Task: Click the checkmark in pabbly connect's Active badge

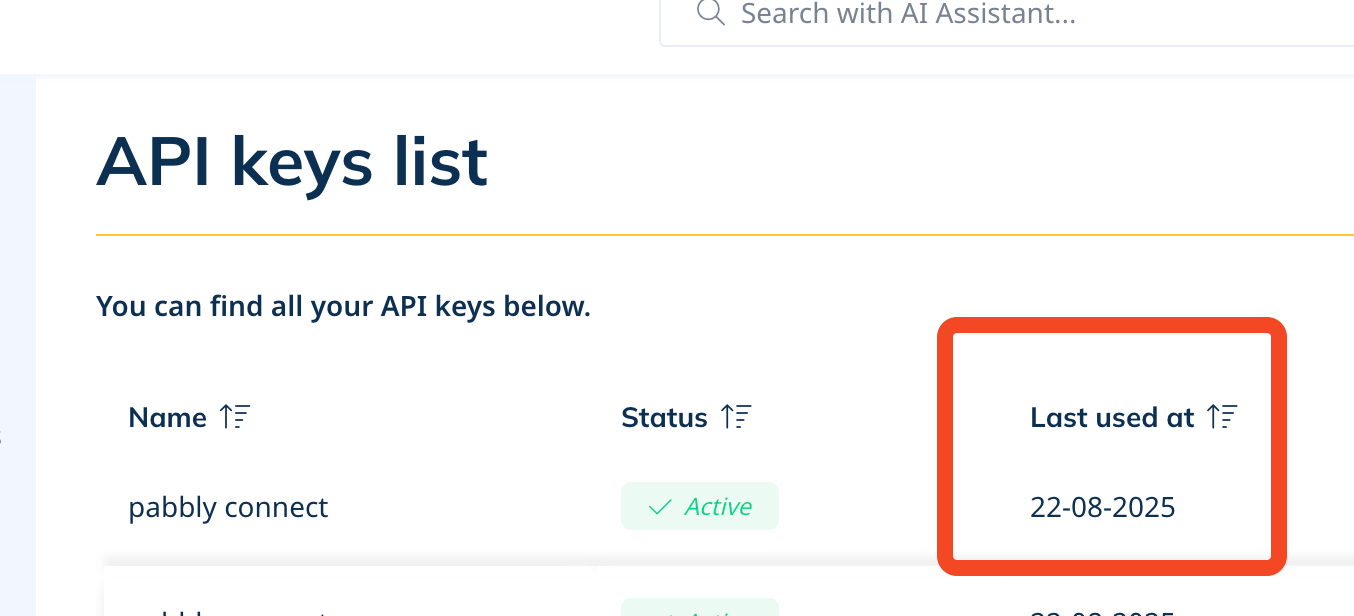Action: (x=660, y=507)
